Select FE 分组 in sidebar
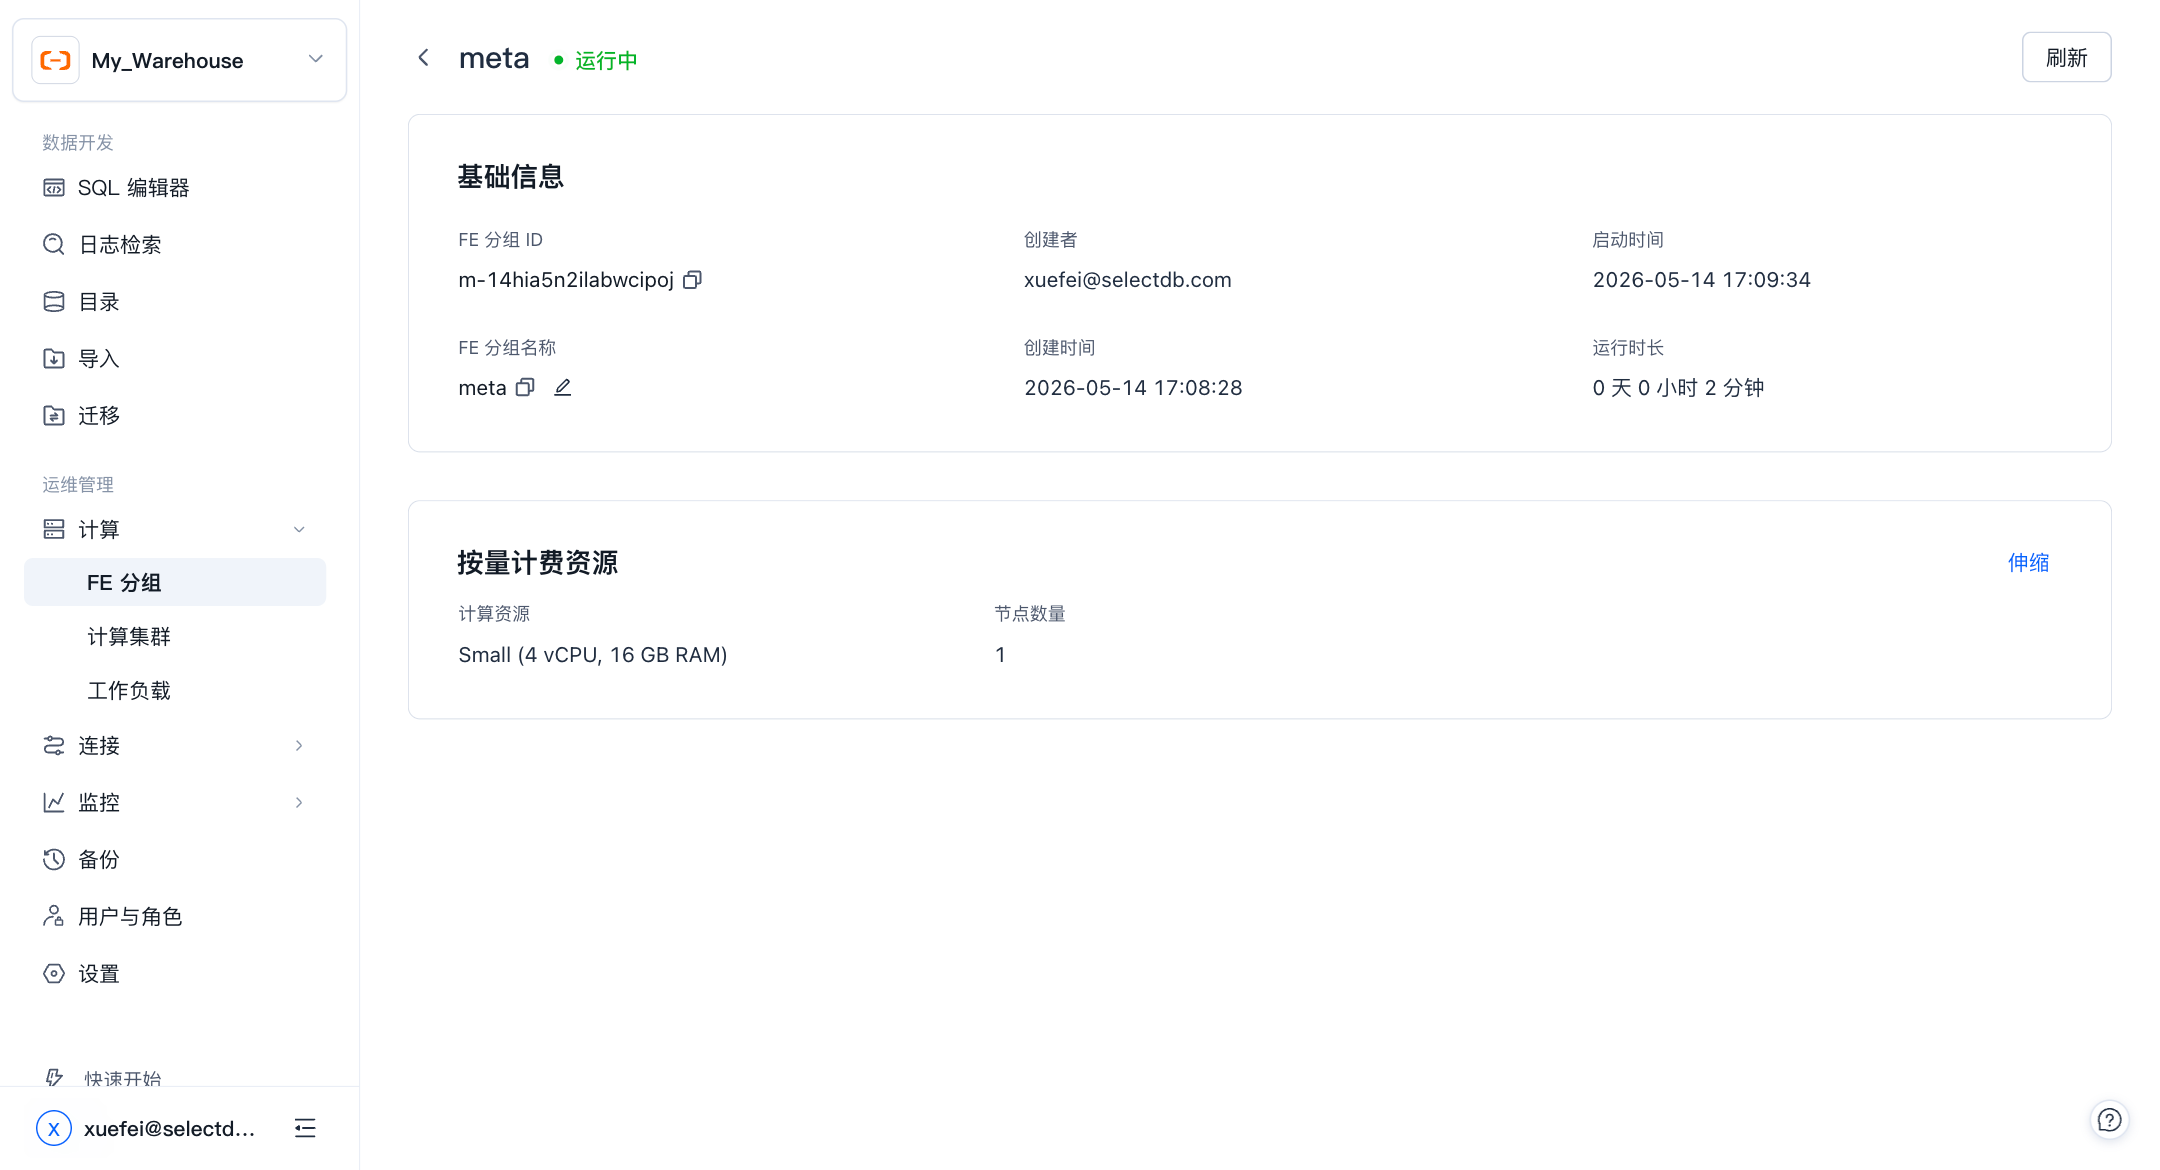The image size is (2160, 1170). coord(175,582)
